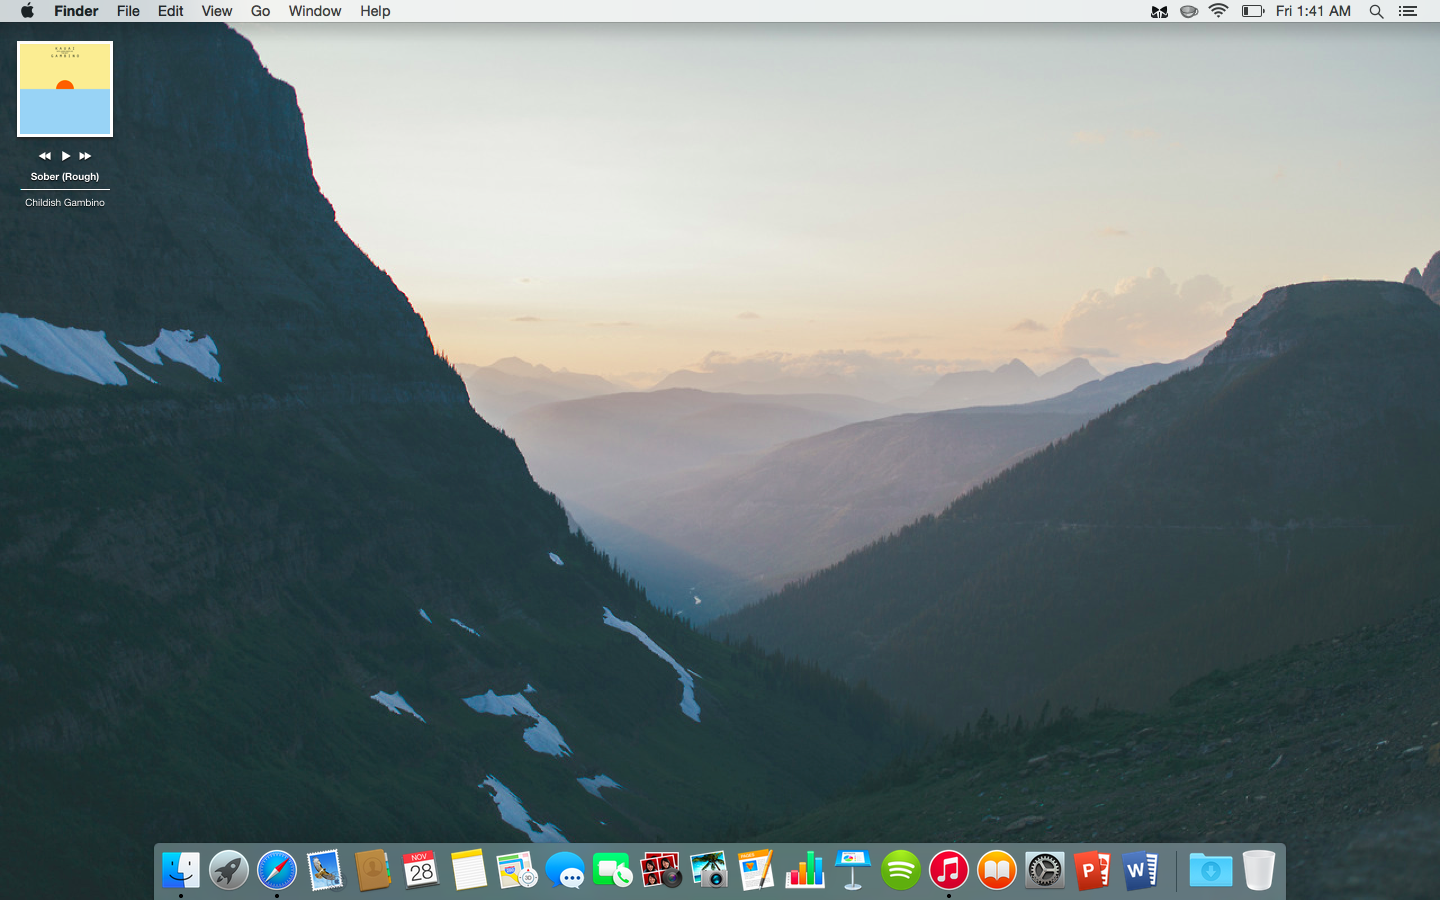Viewport: 1440px width, 900px height.
Task: Play the song in music widget
Action: 66,156
